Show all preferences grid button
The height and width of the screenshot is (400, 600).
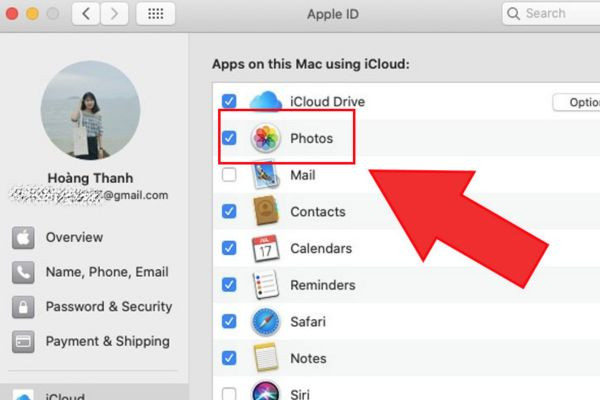156,14
